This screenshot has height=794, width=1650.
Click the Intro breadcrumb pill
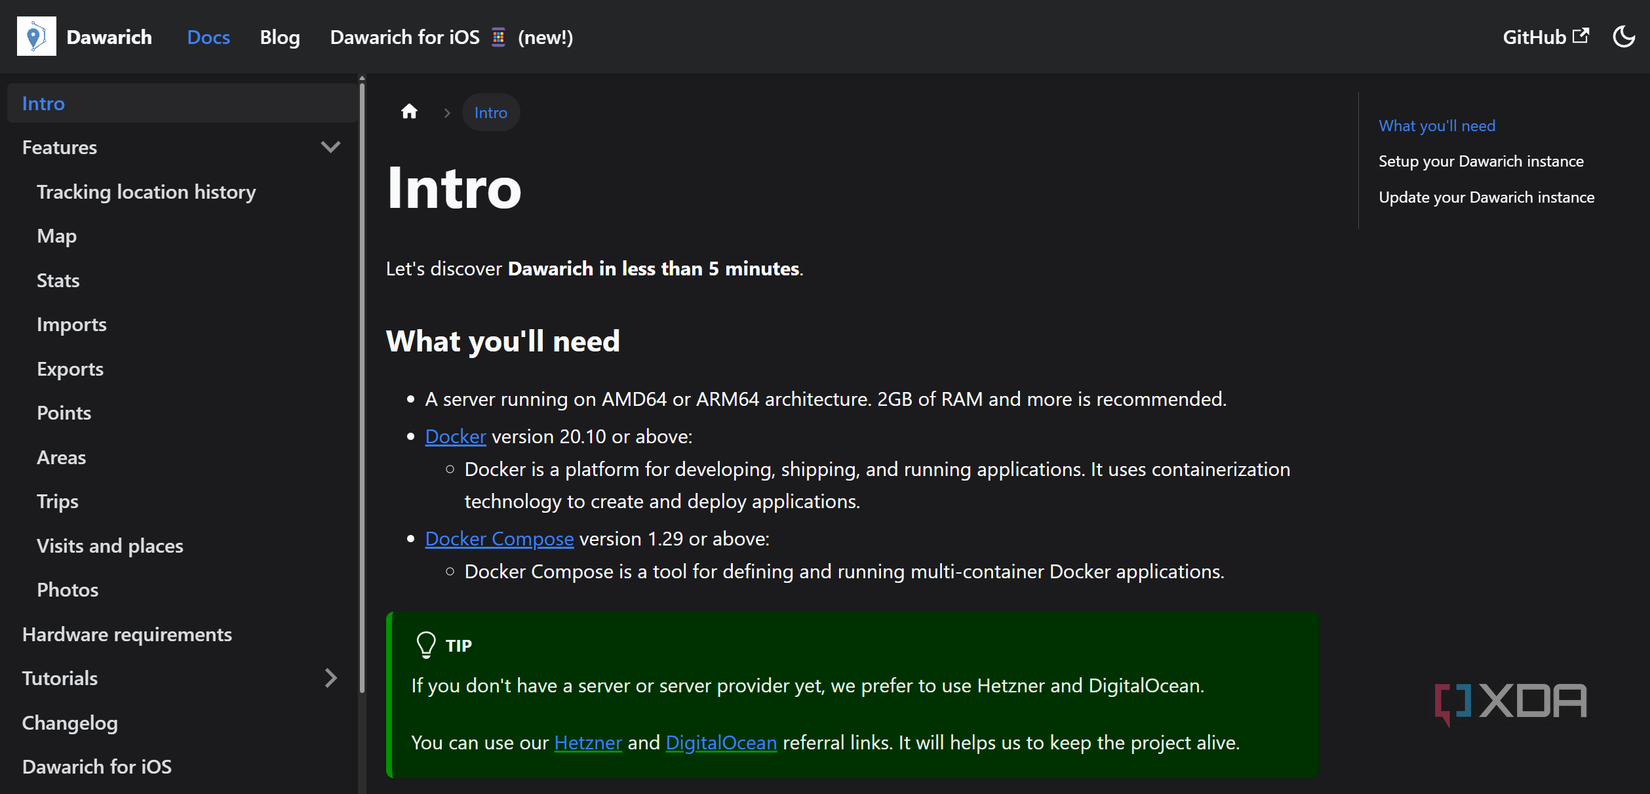point(491,112)
